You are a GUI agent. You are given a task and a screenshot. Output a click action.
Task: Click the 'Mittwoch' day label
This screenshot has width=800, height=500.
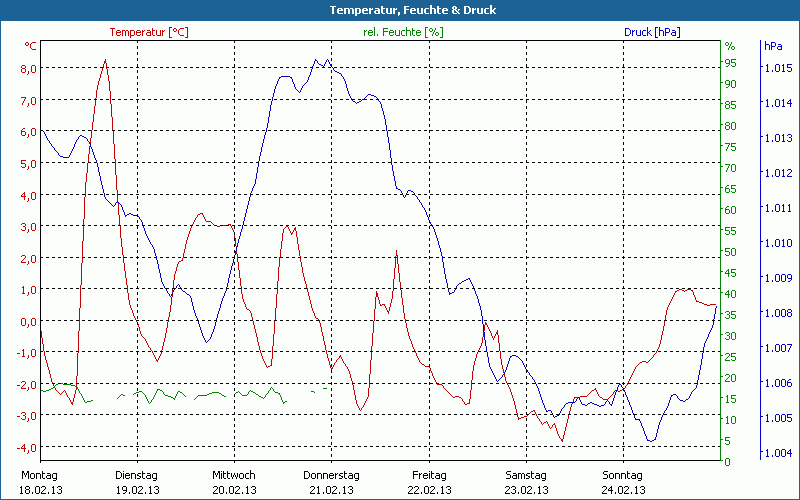tap(234, 475)
